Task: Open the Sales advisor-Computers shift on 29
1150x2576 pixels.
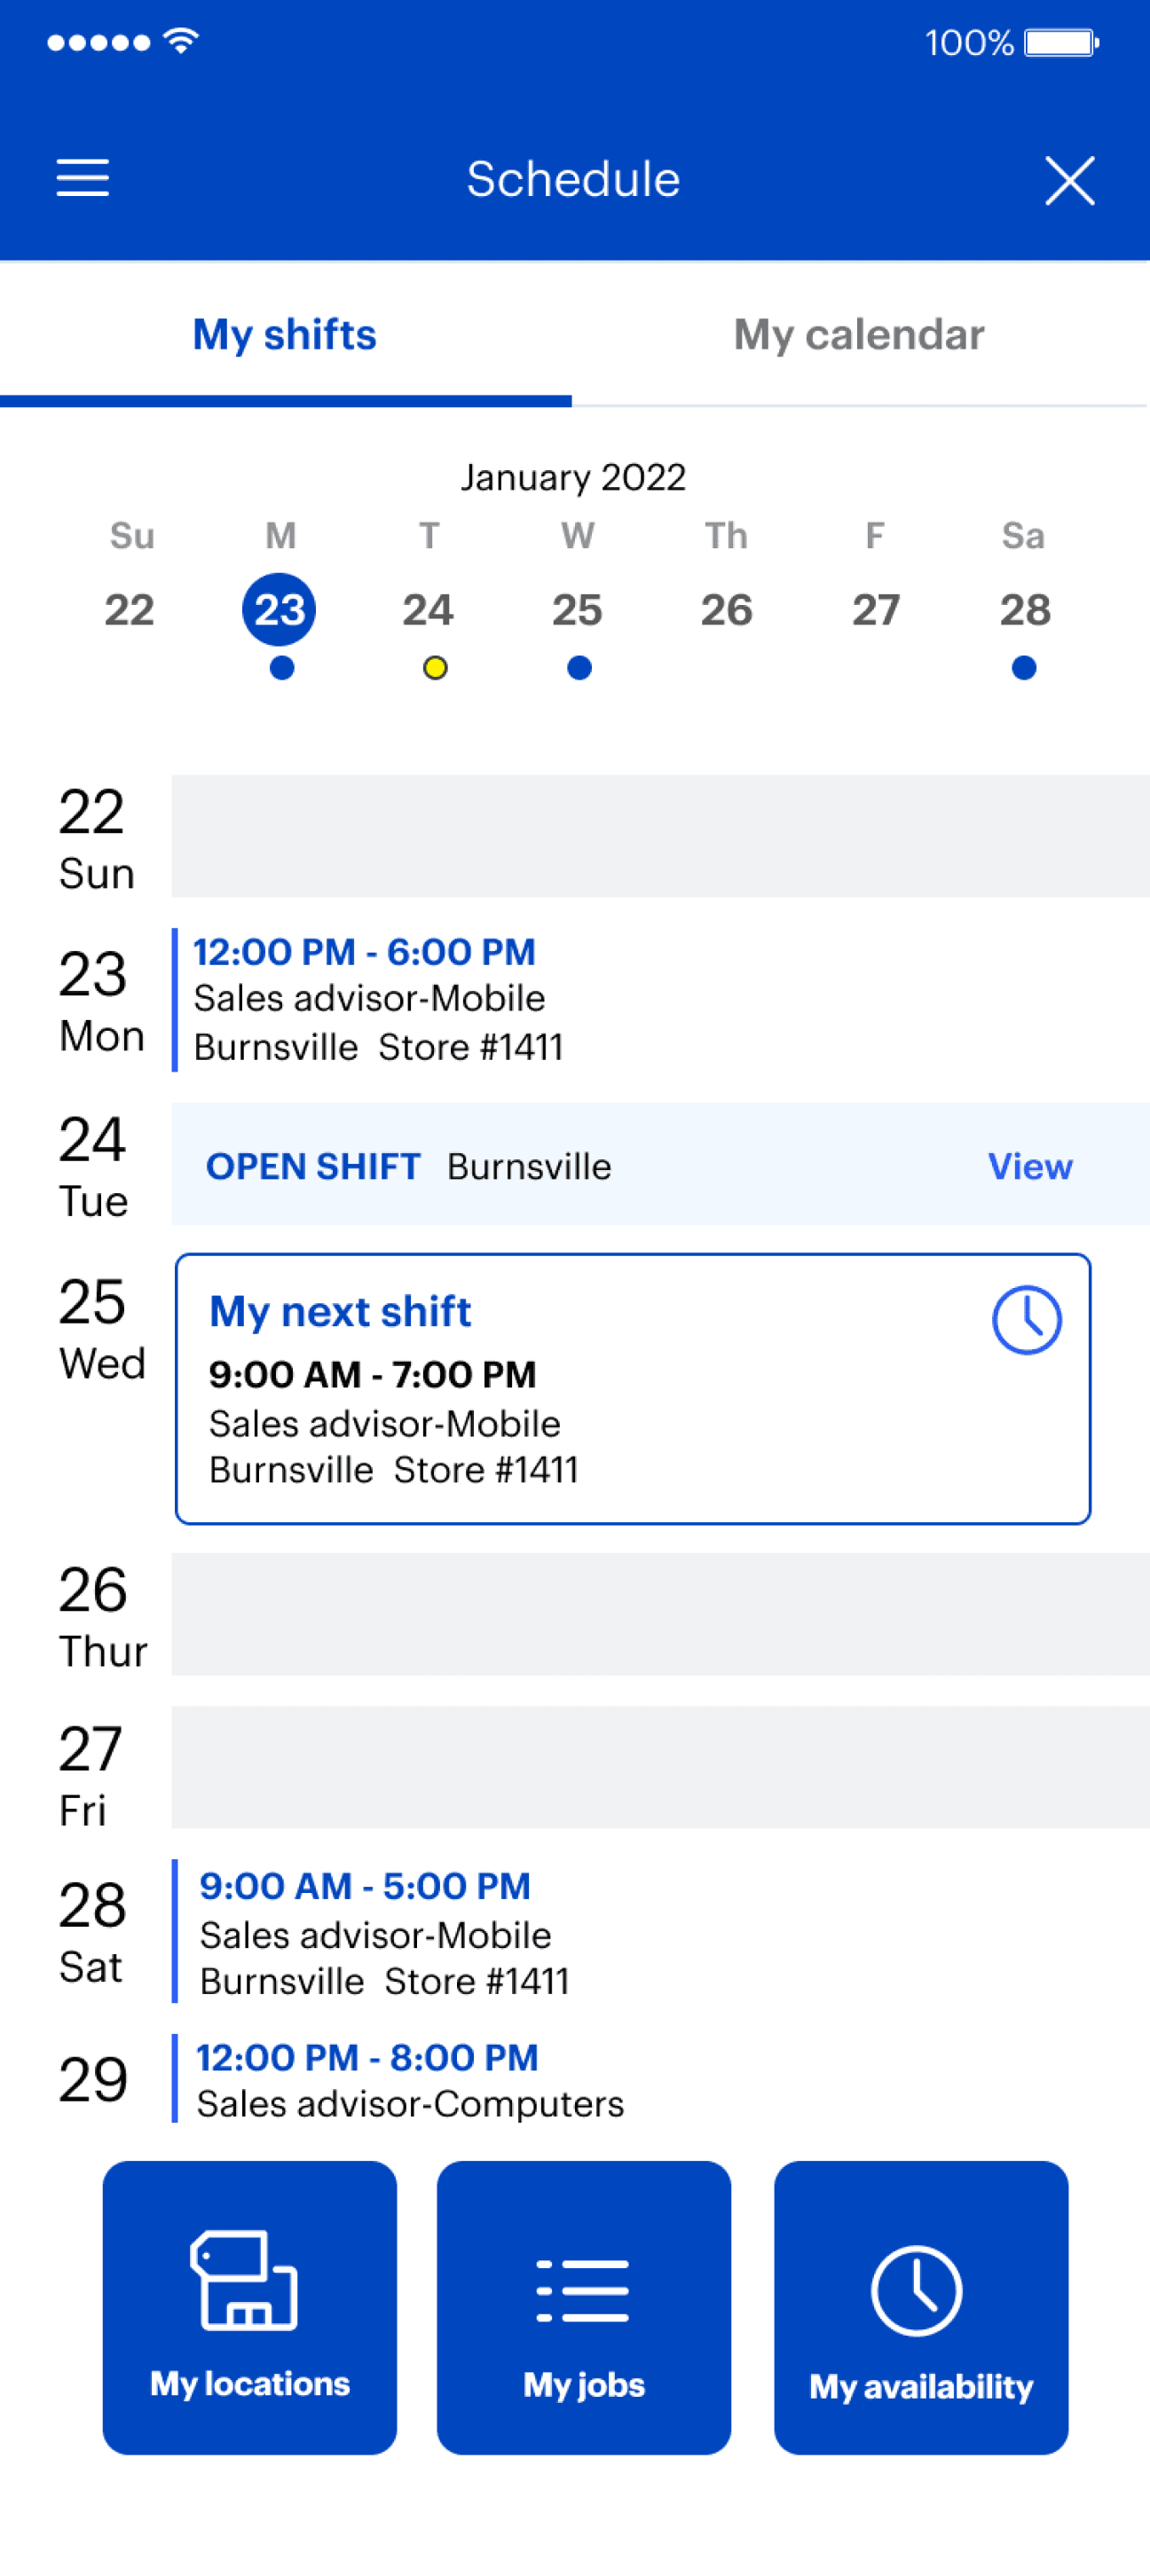Action: click(660, 2078)
